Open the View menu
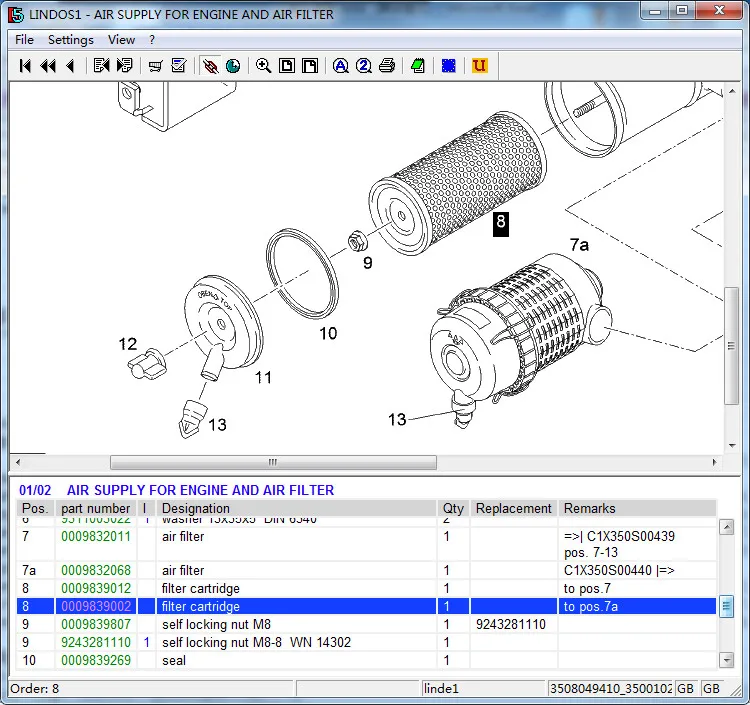This screenshot has width=750, height=705. [x=121, y=40]
